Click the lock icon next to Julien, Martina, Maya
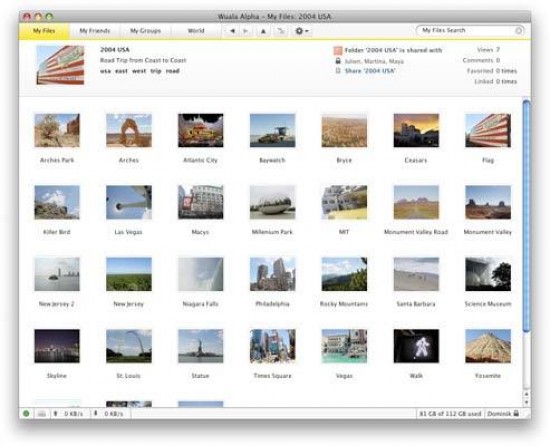Screen dimensions: 550x446 click(x=338, y=61)
